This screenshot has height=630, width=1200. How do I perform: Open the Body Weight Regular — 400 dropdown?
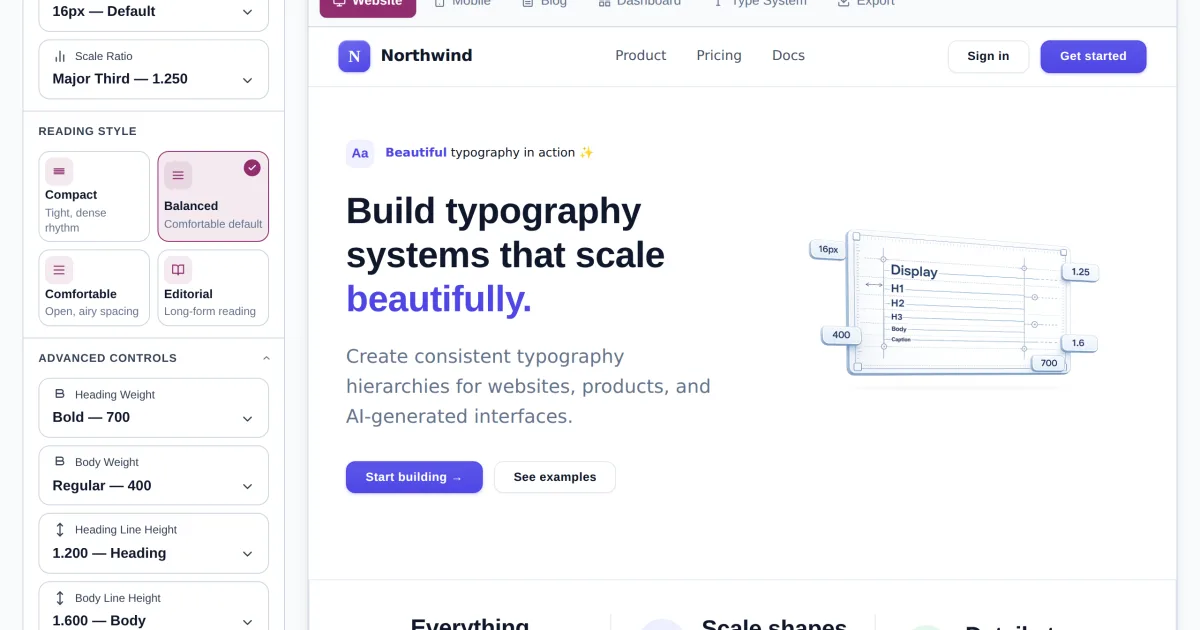click(153, 475)
